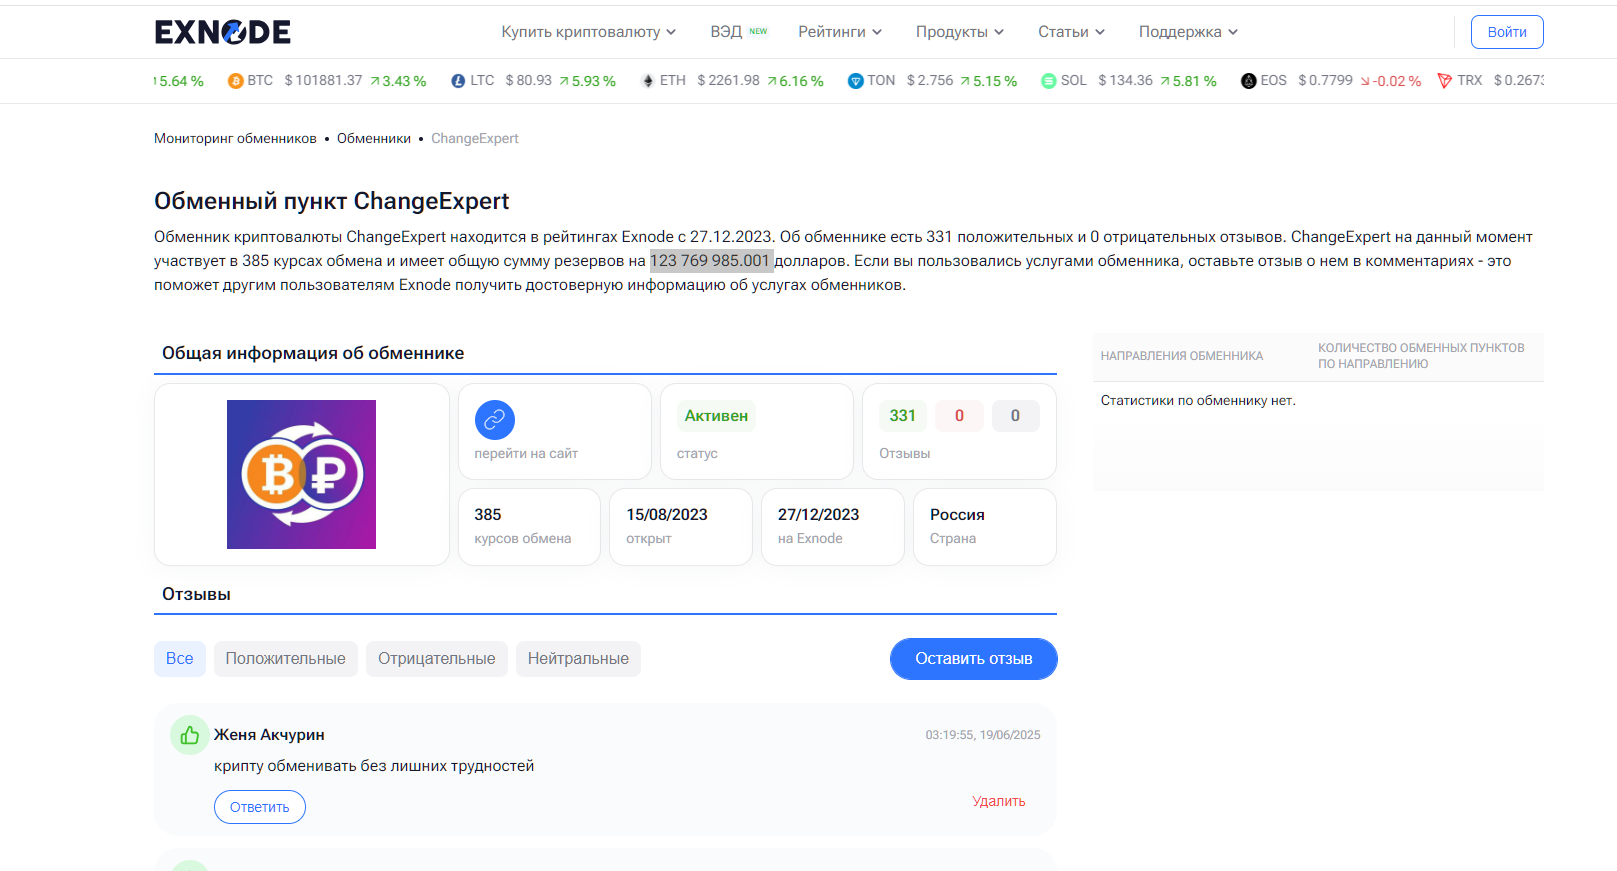The width and height of the screenshot is (1617, 871).
Task: Click the grey 0 neutral reviews count
Action: click(1015, 416)
